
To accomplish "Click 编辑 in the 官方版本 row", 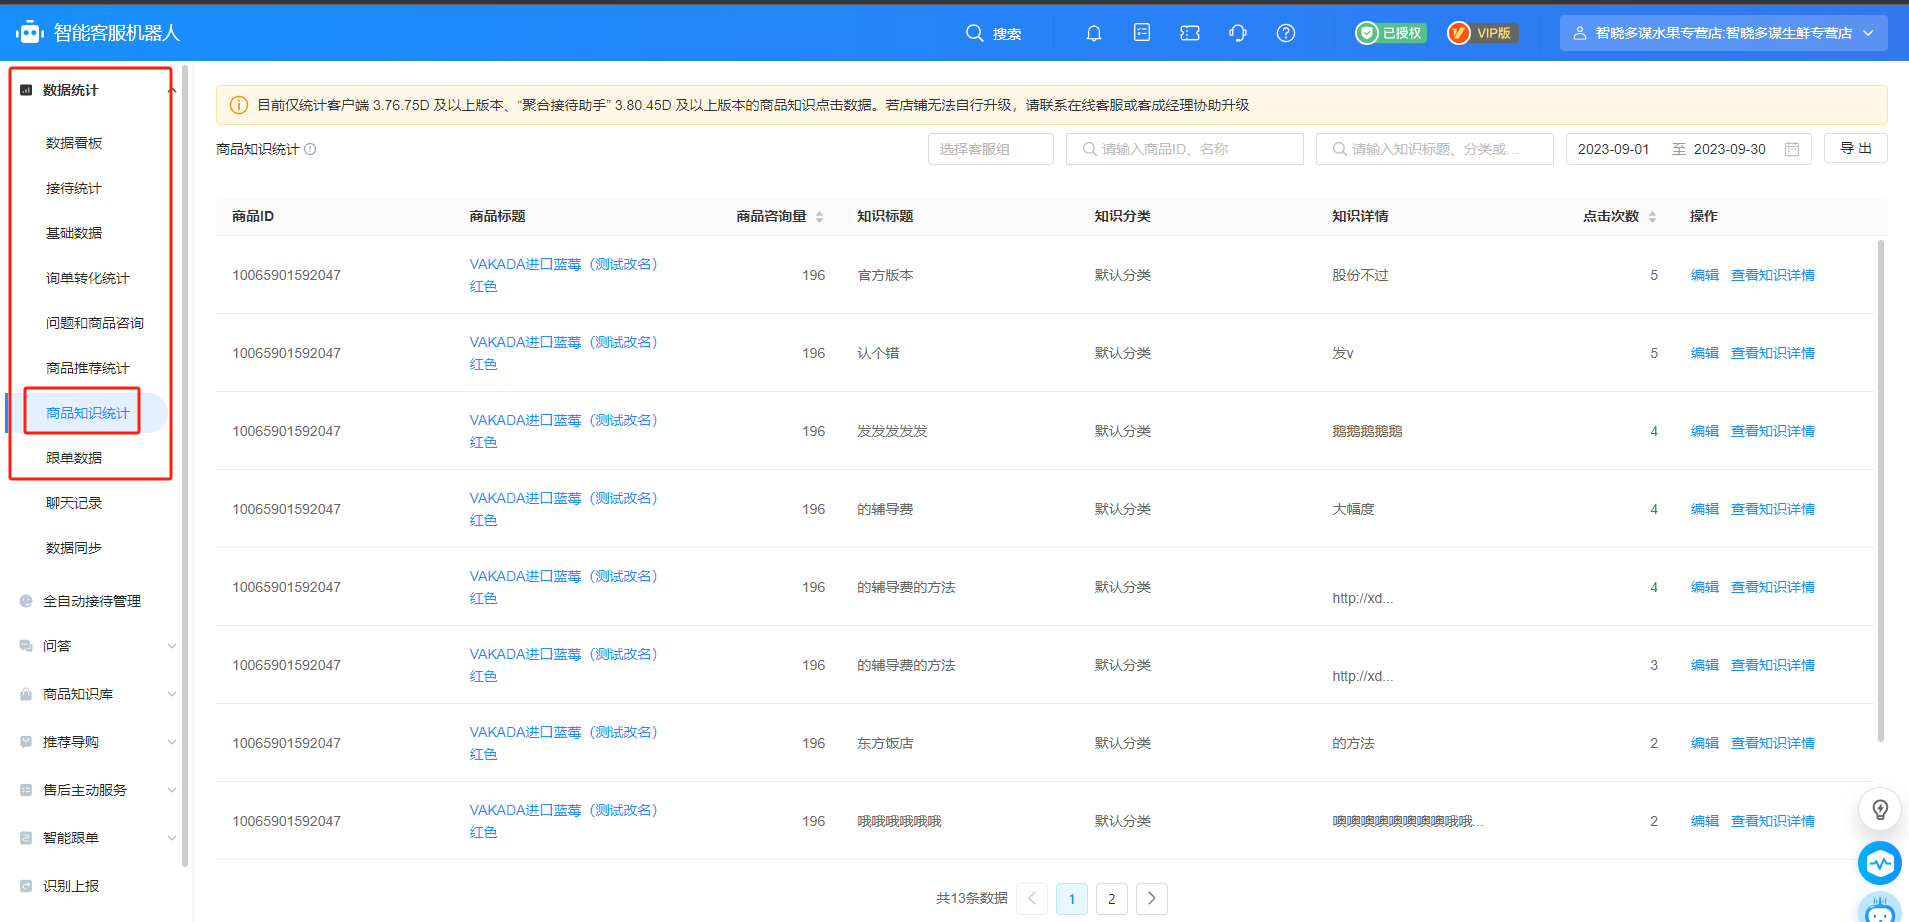I will pos(1705,275).
